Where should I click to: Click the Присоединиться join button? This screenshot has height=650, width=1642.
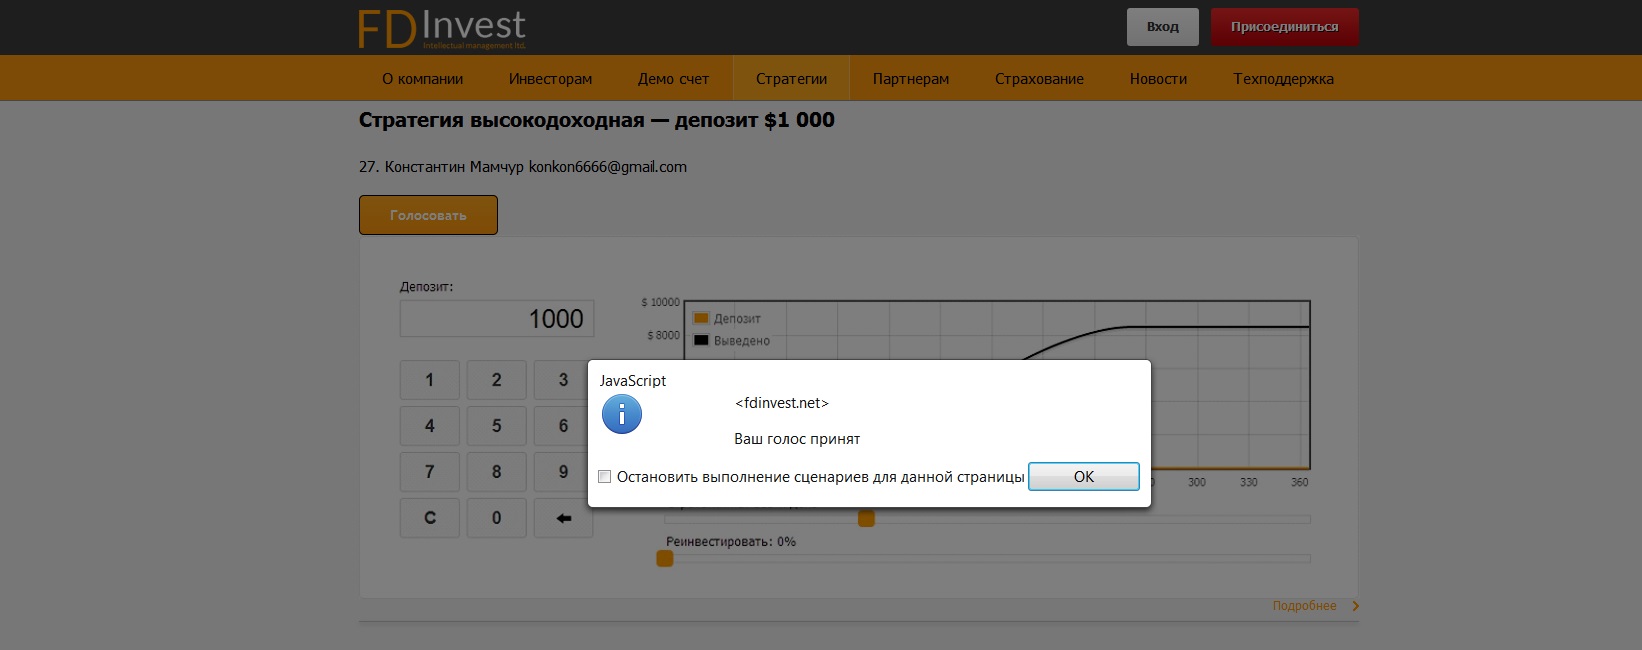(1284, 27)
